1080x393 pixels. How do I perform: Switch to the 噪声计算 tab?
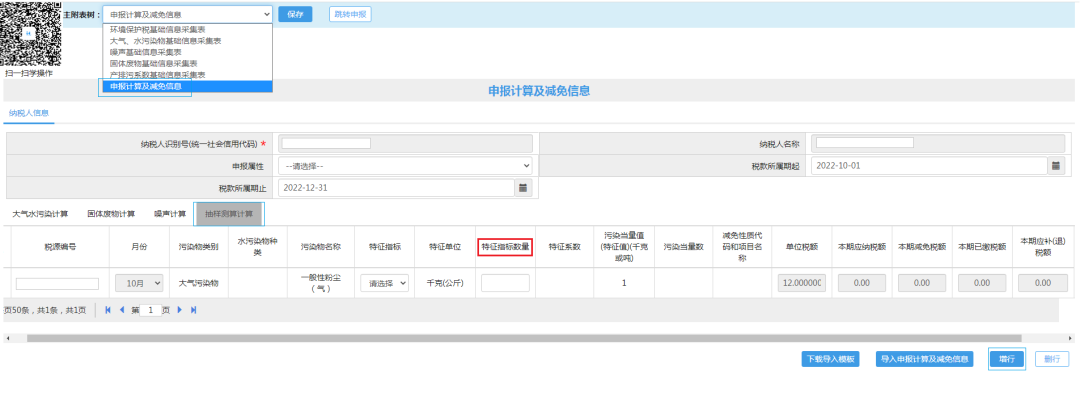(x=170, y=214)
